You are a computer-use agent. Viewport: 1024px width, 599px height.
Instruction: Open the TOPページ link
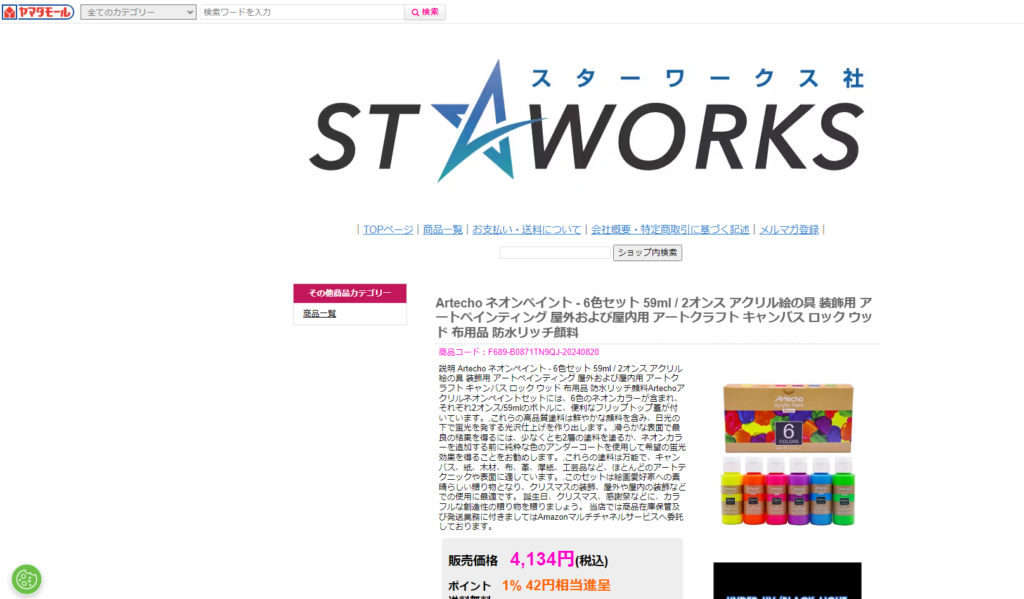click(388, 229)
